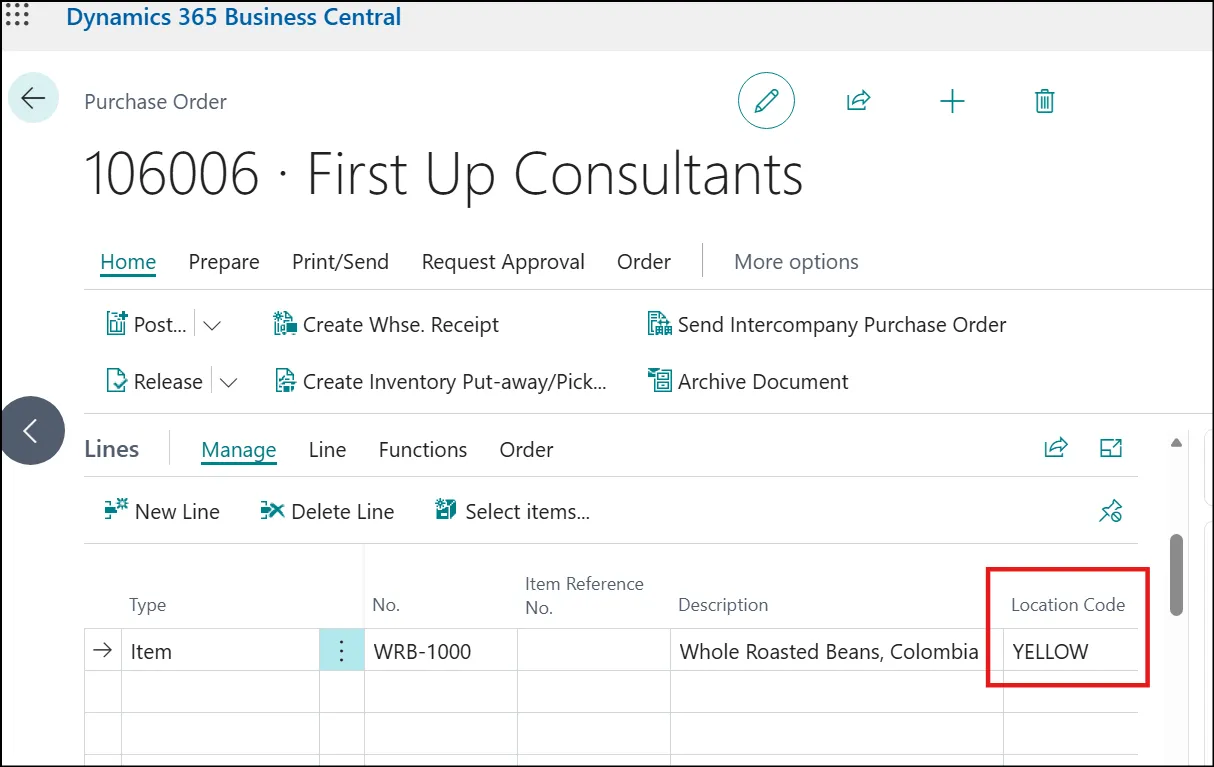Create a warehouse receipt
Viewport: 1214px width, 767px height.
coord(386,324)
